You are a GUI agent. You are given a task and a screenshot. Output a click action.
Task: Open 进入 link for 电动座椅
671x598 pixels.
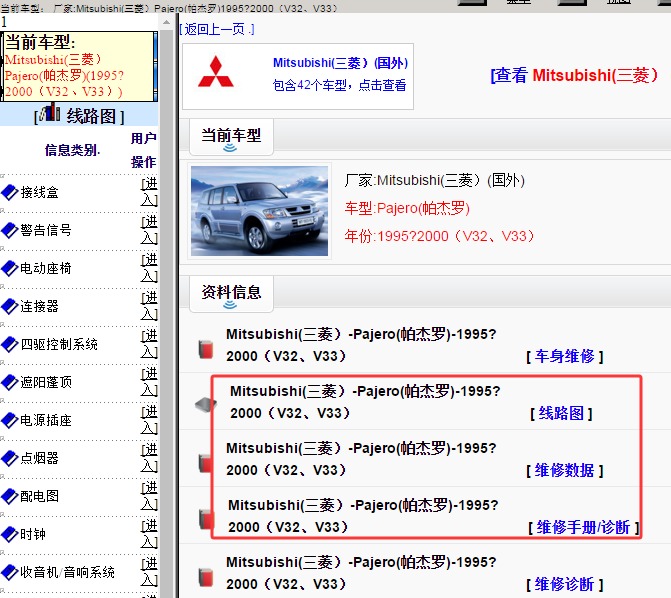(x=149, y=268)
